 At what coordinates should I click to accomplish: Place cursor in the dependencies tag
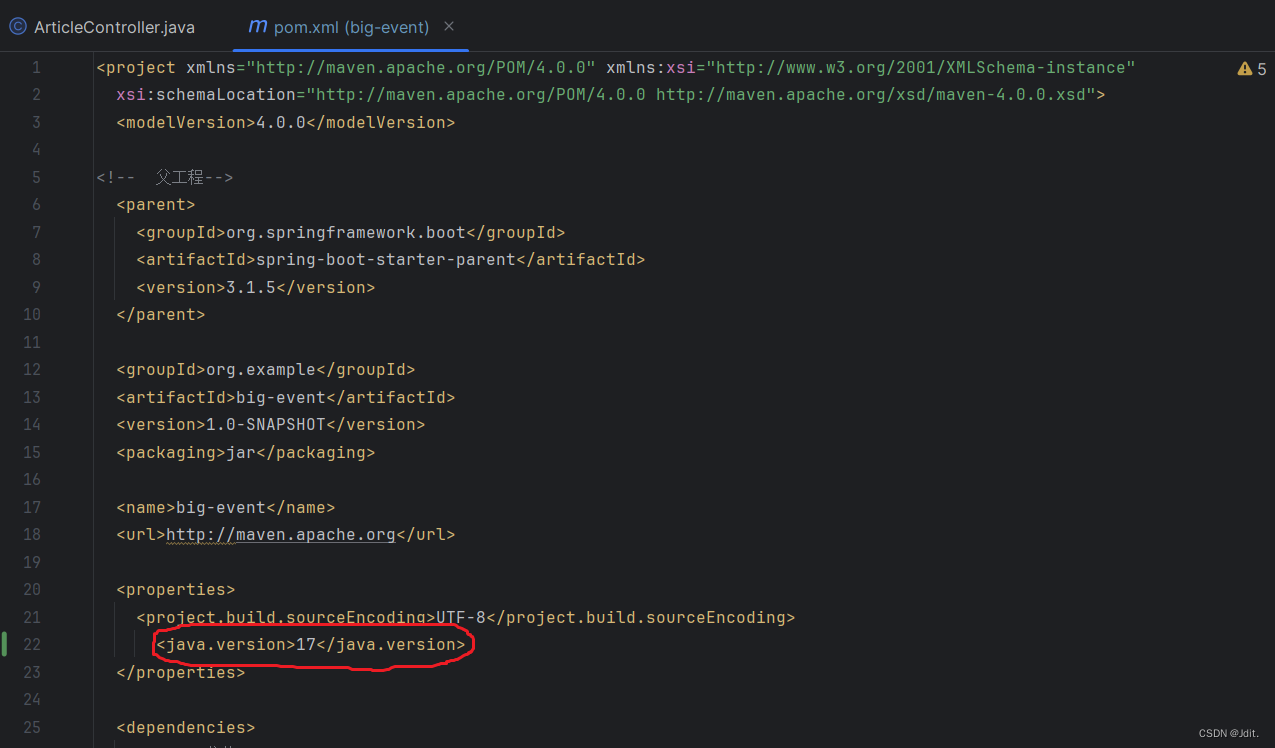pos(185,727)
